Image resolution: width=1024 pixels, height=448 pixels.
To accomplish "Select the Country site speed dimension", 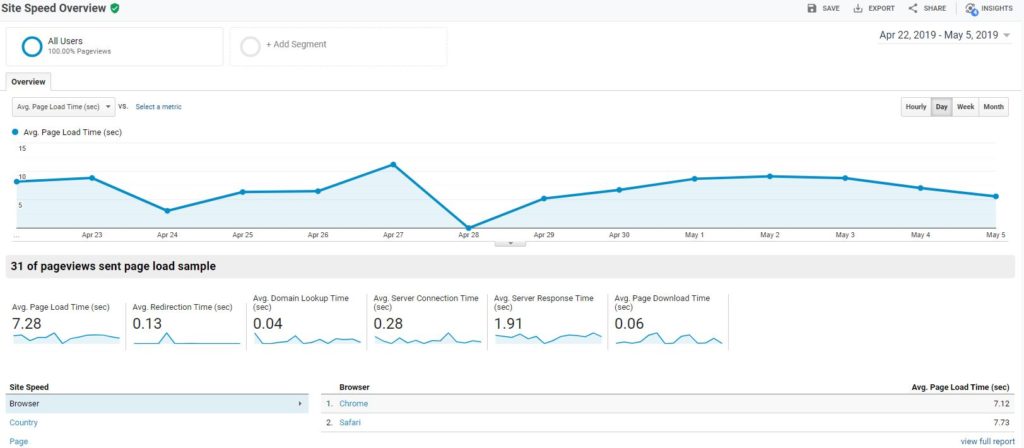I will pos(24,423).
